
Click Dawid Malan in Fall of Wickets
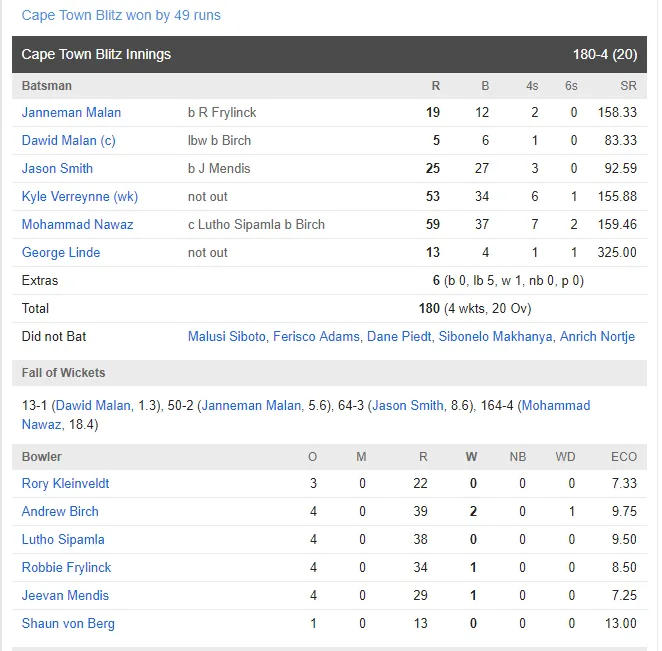coord(93,405)
